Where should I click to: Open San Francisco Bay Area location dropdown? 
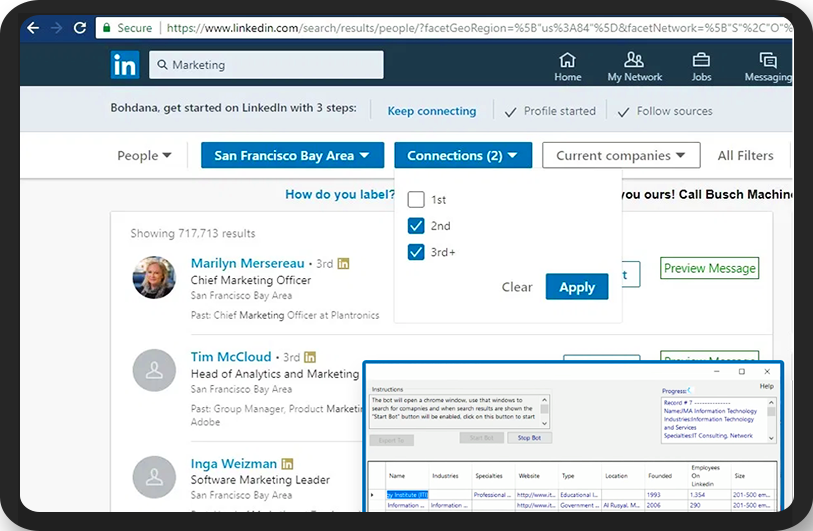click(x=292, y=155)
